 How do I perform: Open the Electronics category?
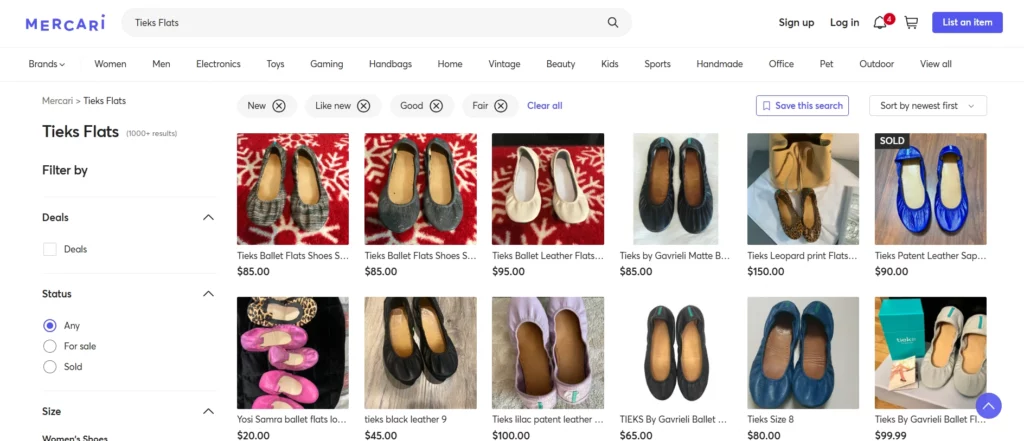(x=218, y=64)
